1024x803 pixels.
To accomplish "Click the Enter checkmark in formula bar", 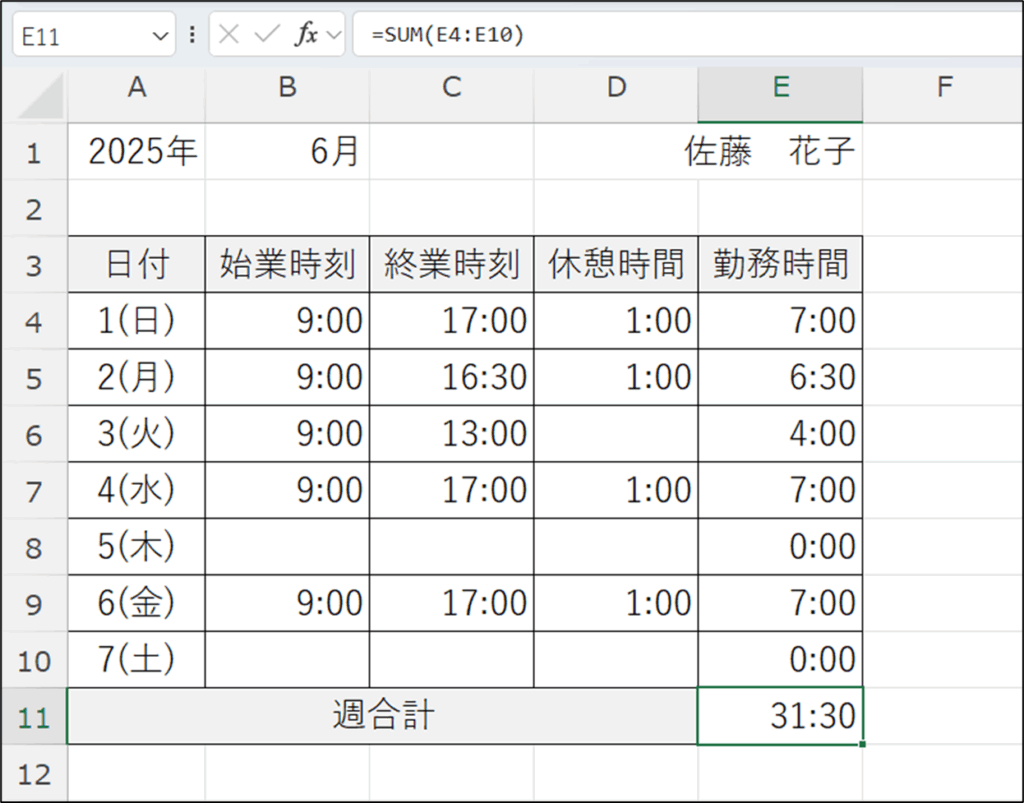I will pyautogui.click(x=266, y=35).
